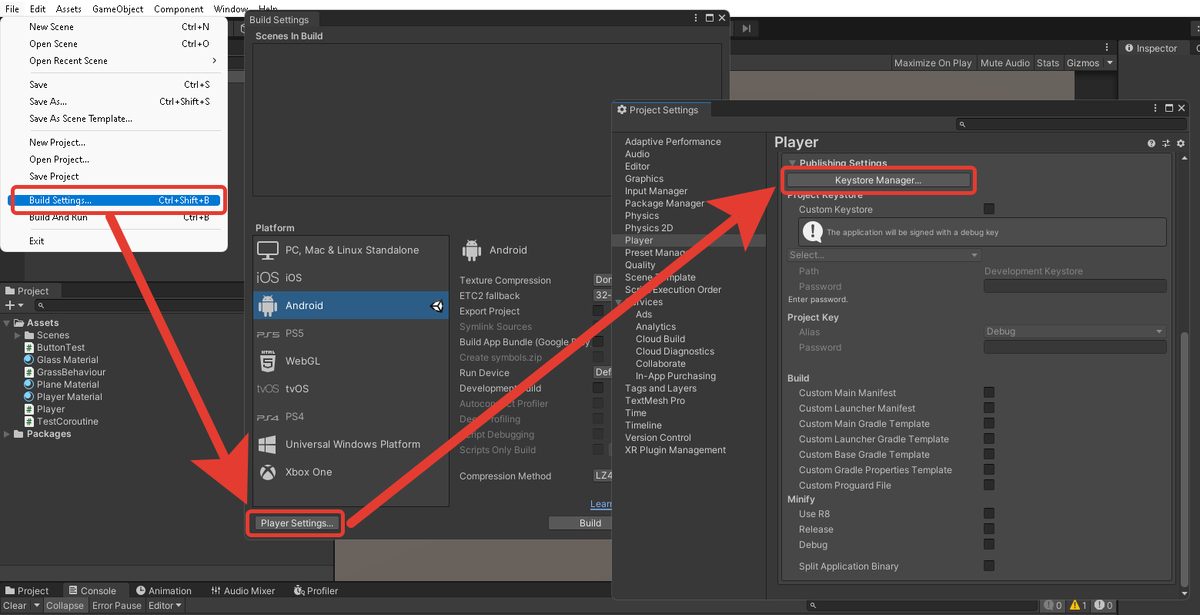Enable Custom Main Gradle Template
This screenshot has height=615, width=1200.
click(989, 424)
